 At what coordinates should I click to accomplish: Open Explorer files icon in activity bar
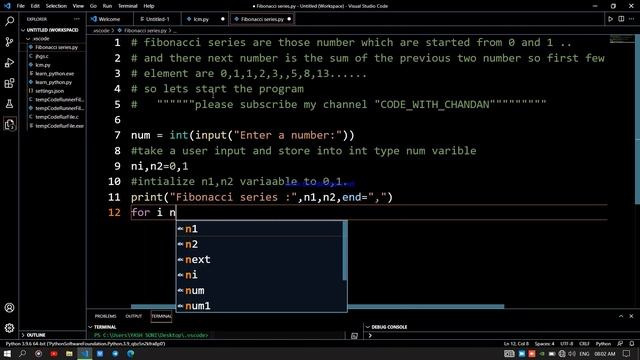[9, 124]
